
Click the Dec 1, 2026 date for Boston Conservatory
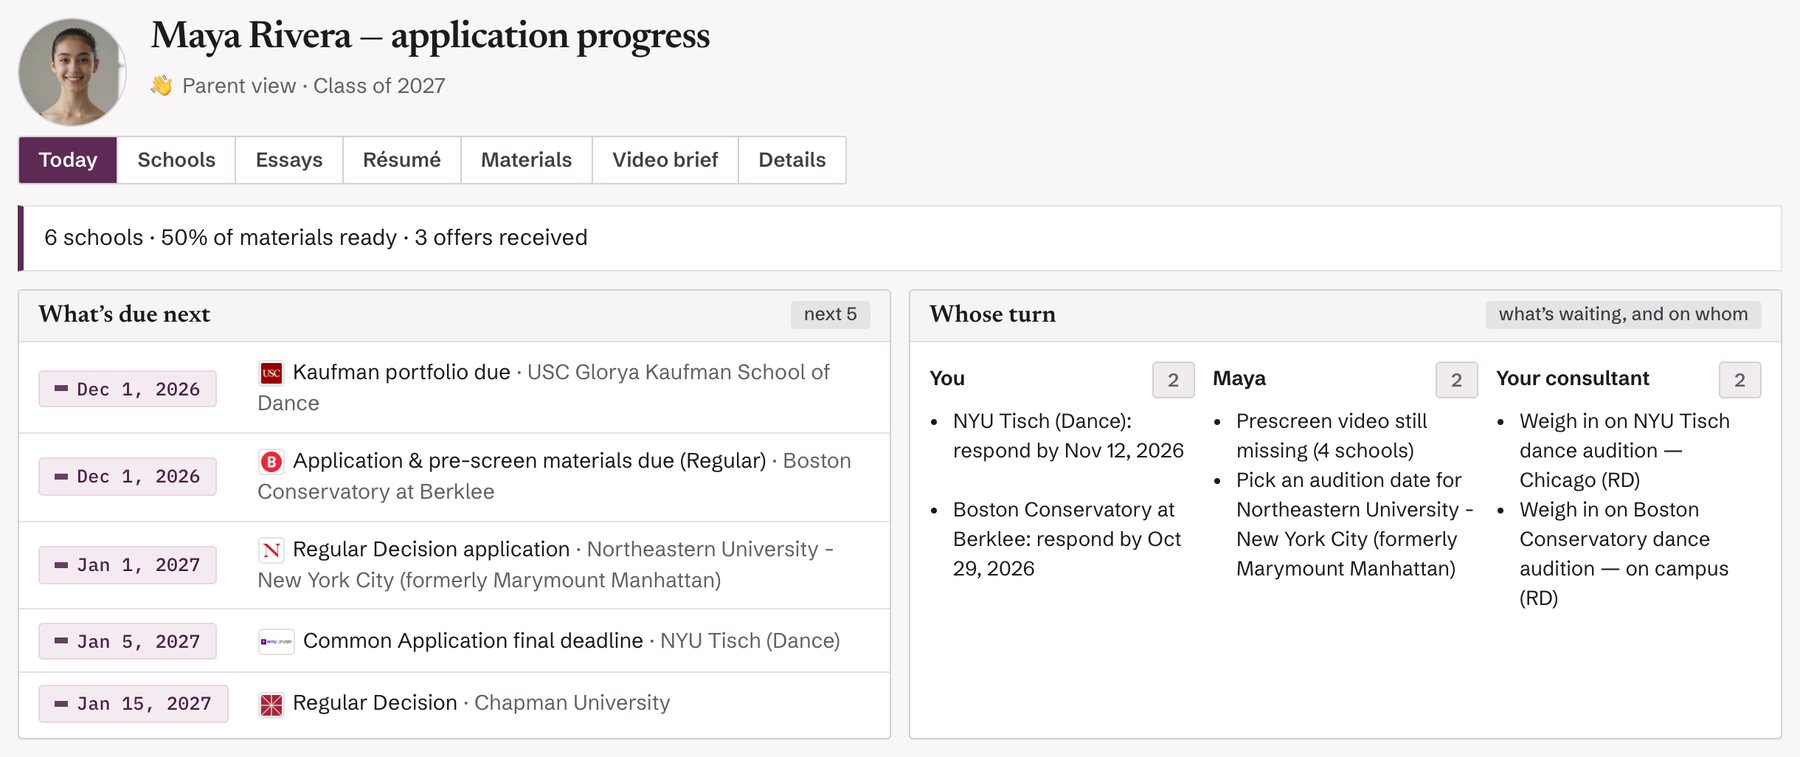pyautogui.click(x=128, y=477)
